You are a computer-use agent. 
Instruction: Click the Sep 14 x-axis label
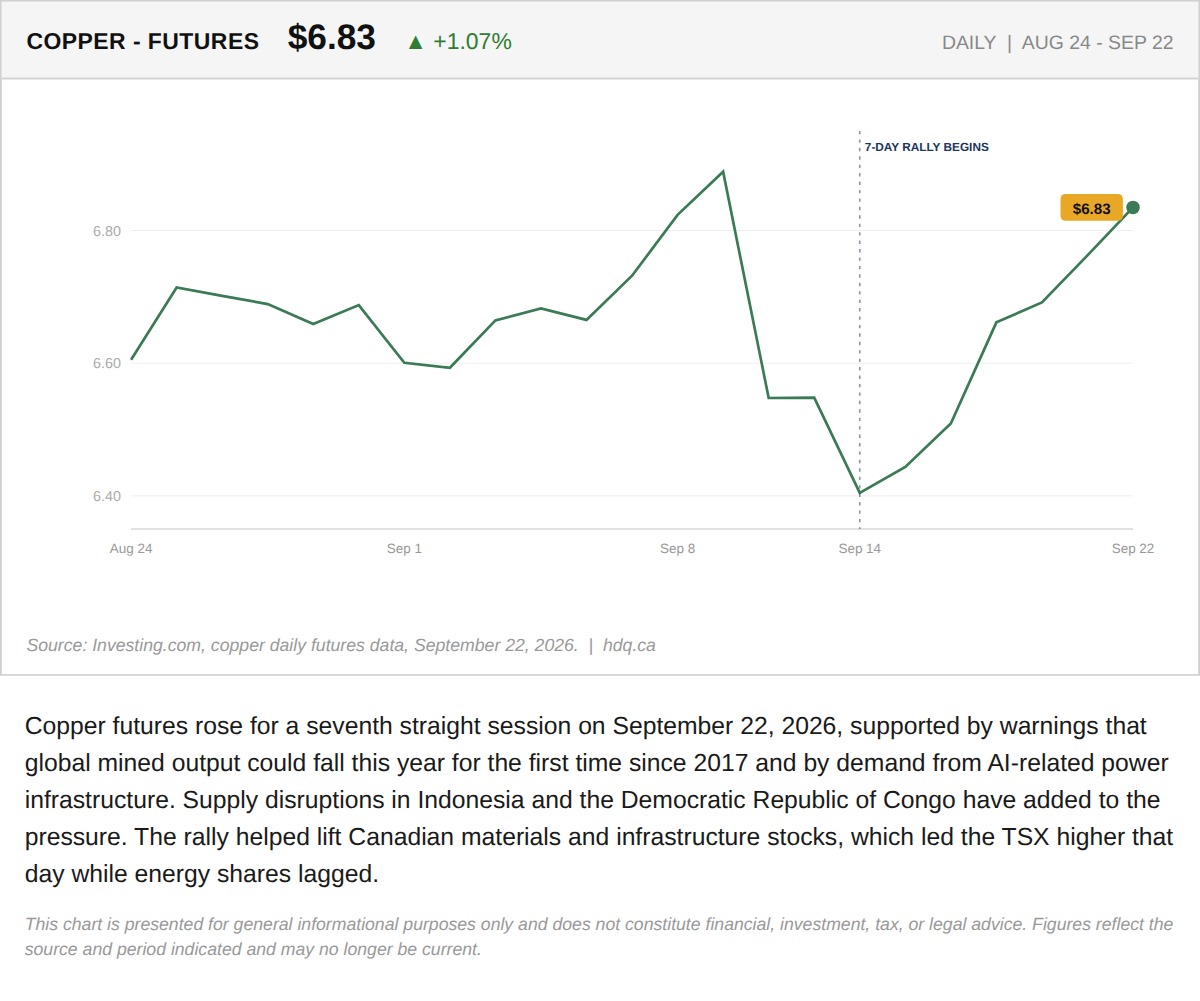[859, 548]
